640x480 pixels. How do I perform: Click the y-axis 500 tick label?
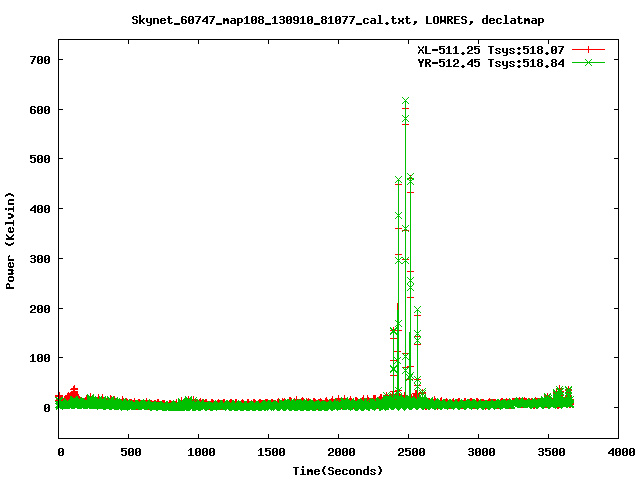40,159
